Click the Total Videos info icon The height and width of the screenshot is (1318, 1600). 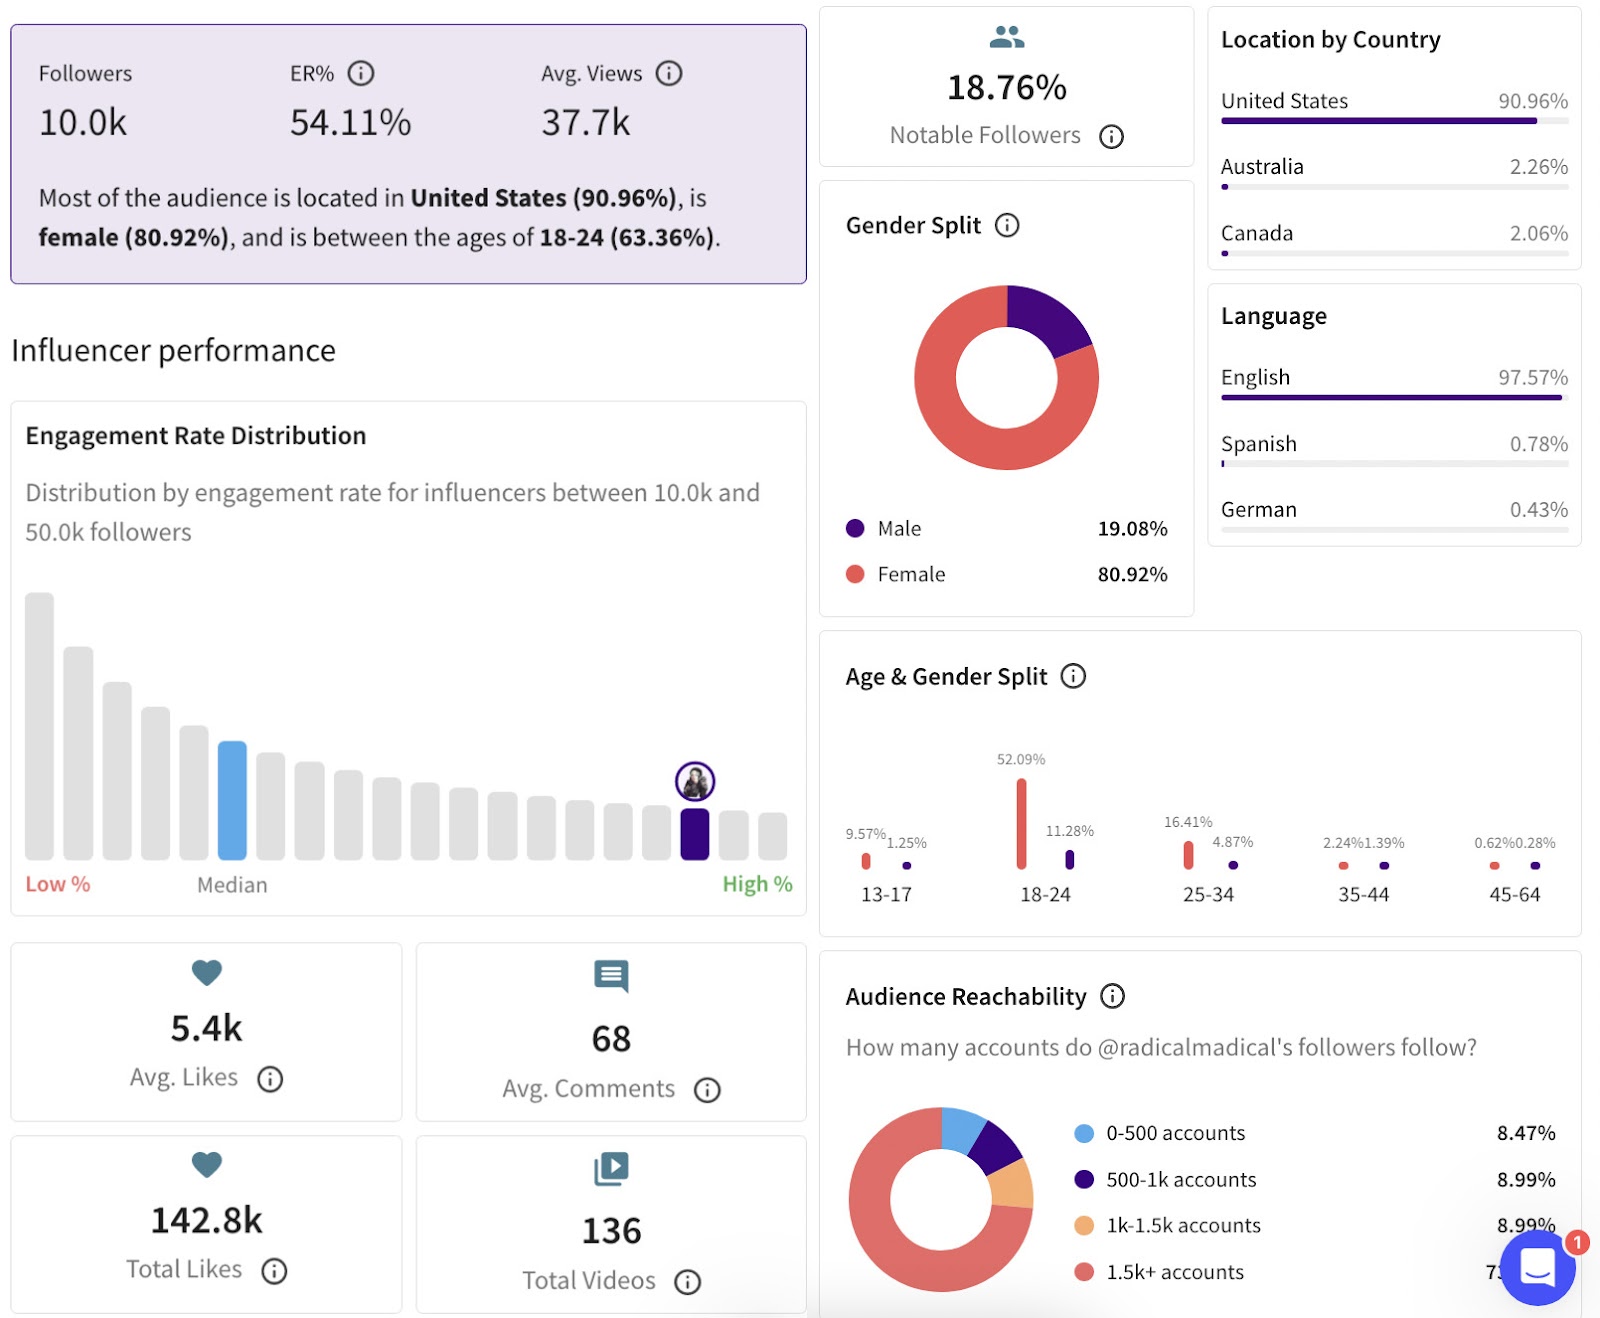point(686,1281)
